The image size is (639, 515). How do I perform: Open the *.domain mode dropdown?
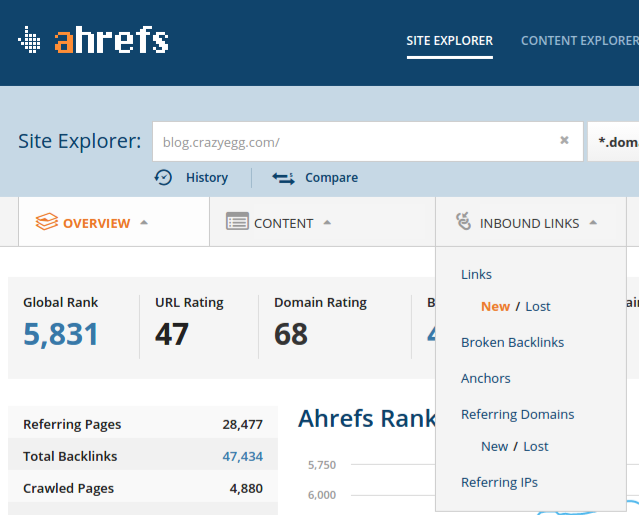pos(613,142)
